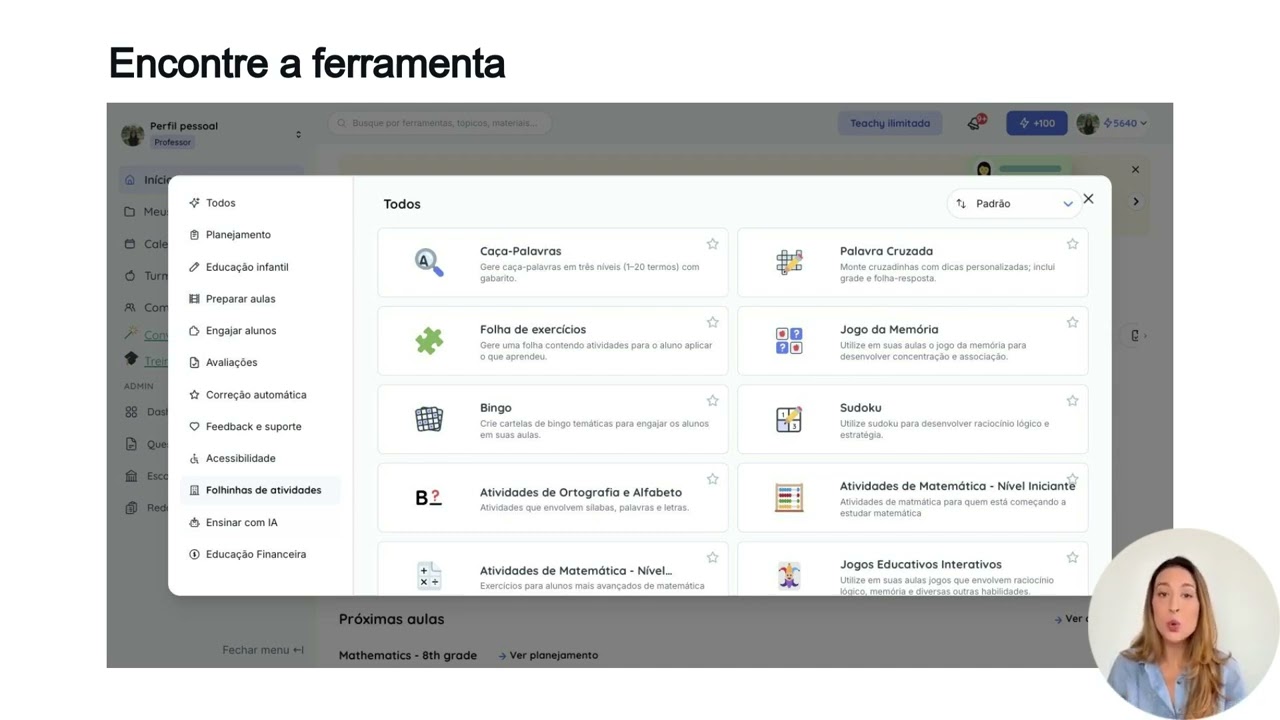Dismiss the banner behind the dialog

pyautogui.click(x=1135, y=170)
